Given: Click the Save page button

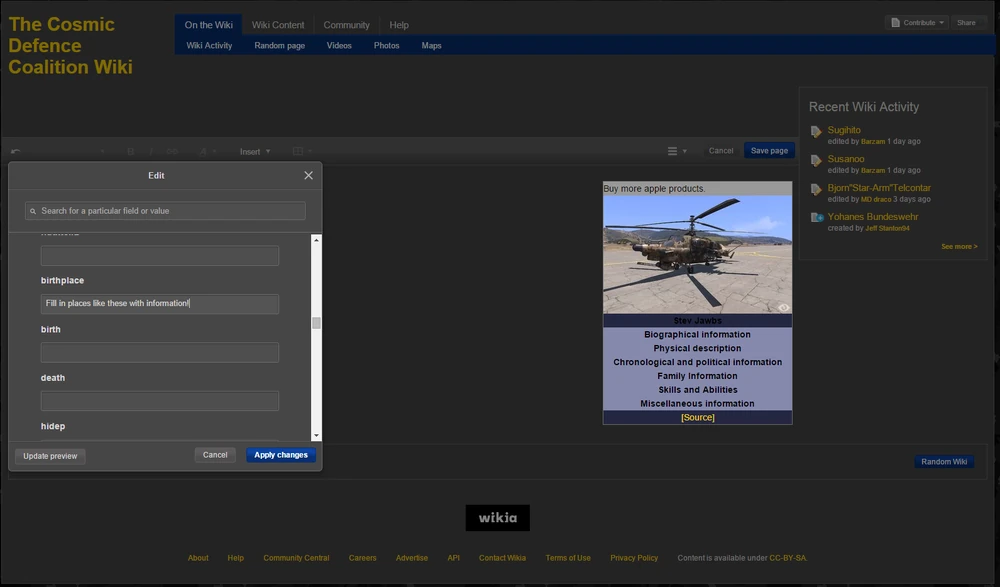Looking at the screenshot, I should (x=769, y=151).
